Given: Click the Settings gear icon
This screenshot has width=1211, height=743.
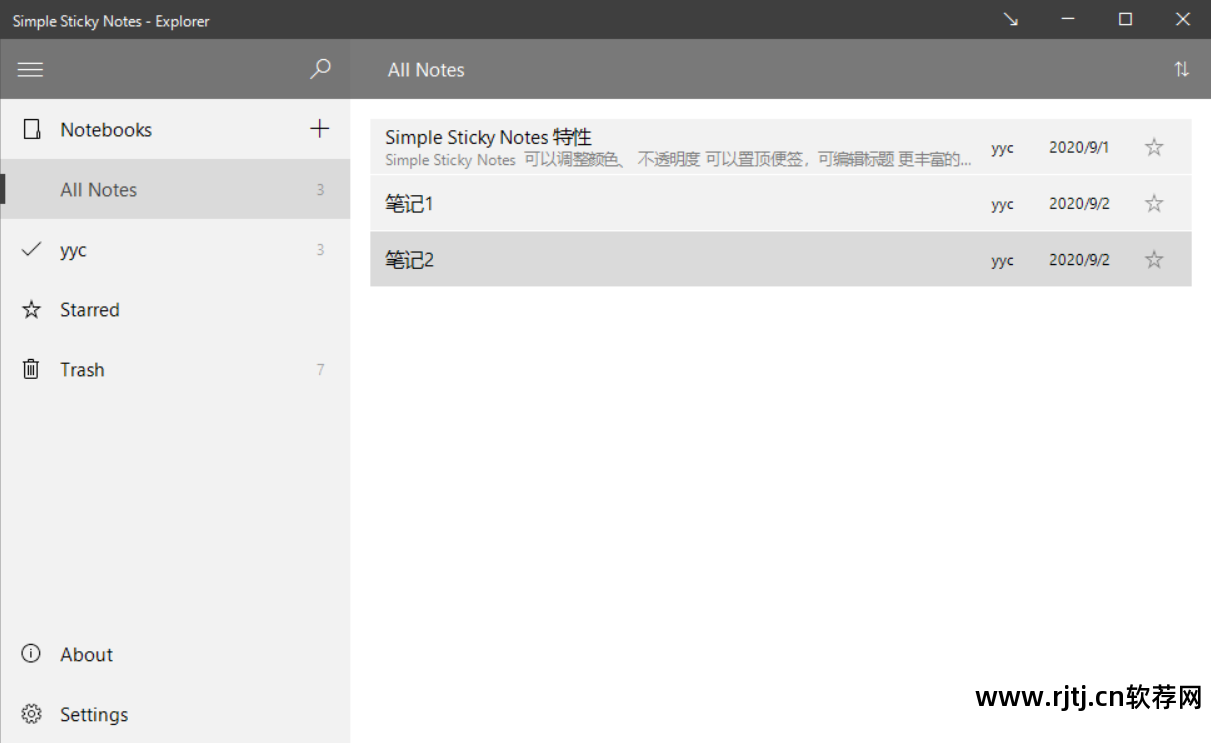Looking at the screenshot, I should (x=31, y=714).
